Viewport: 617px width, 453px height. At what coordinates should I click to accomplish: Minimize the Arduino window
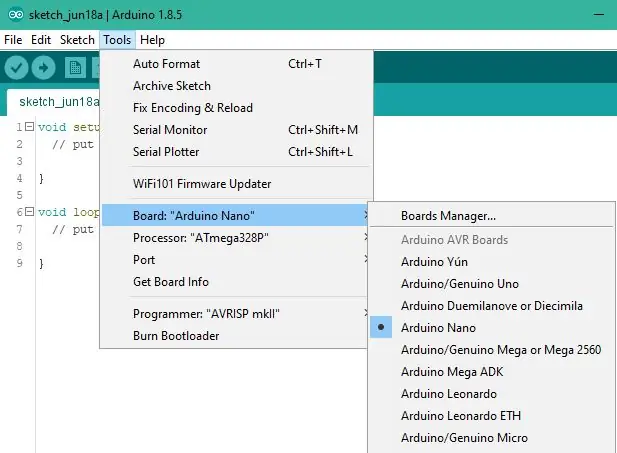[x=599, y=15]
